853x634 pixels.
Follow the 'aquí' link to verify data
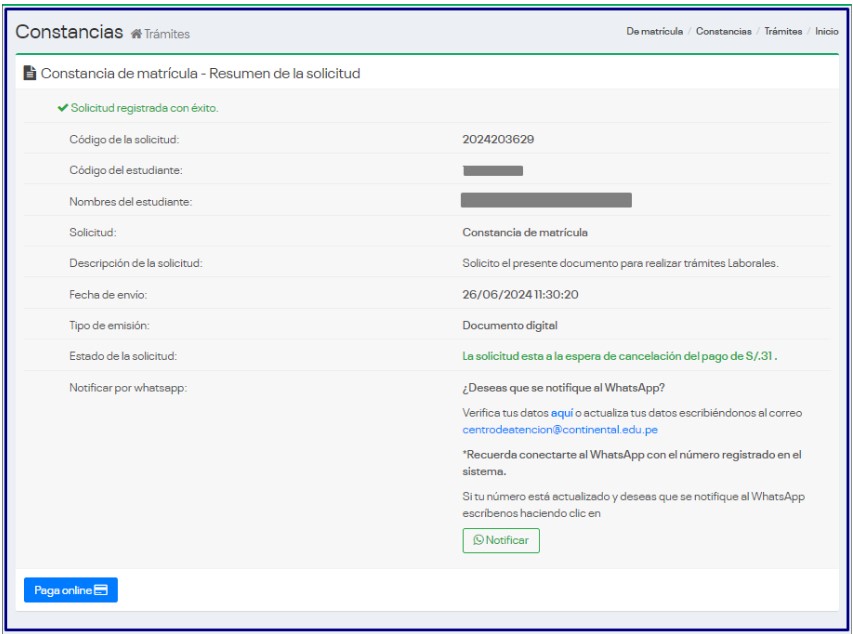[x=561, y=413]
